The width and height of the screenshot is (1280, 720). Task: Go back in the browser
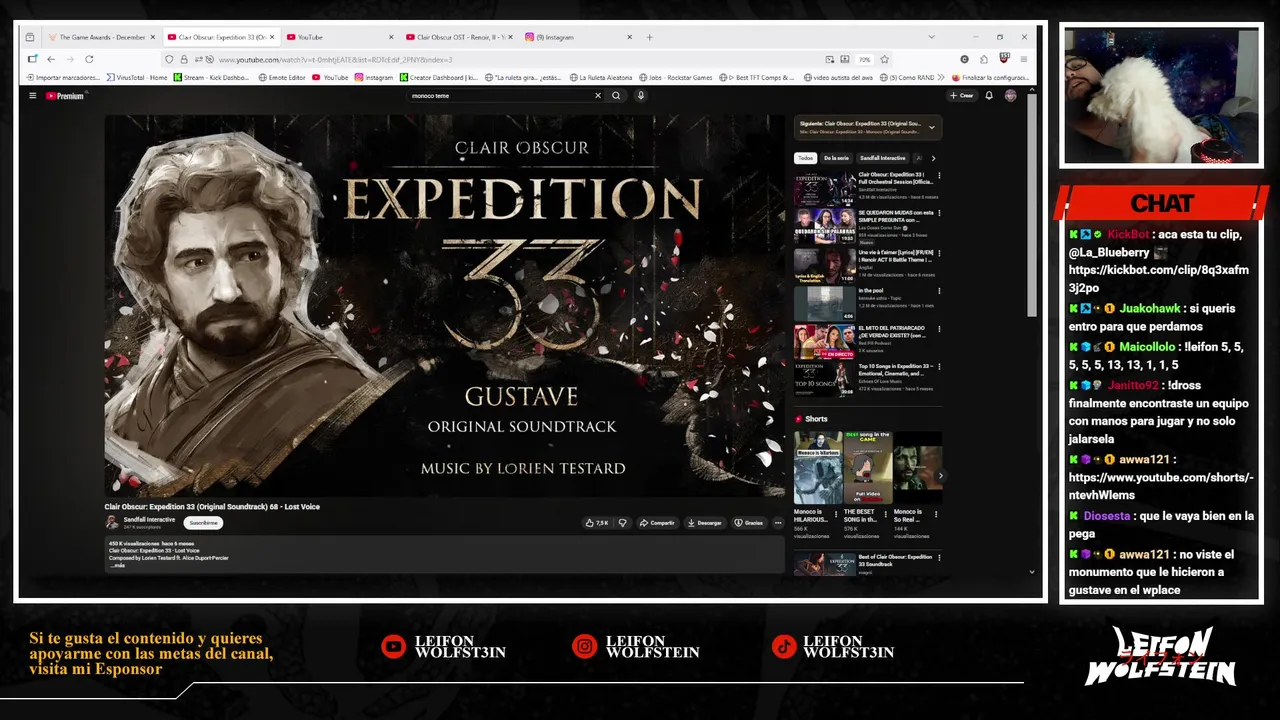[51, 59]
